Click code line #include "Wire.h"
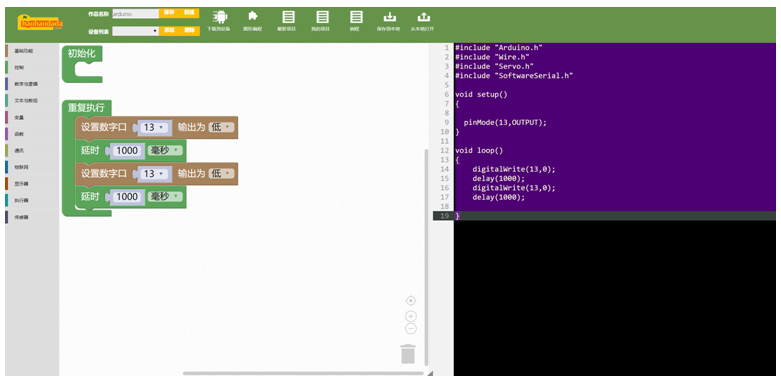The width and height of the screenshot is (781, 382). [492, 57]
